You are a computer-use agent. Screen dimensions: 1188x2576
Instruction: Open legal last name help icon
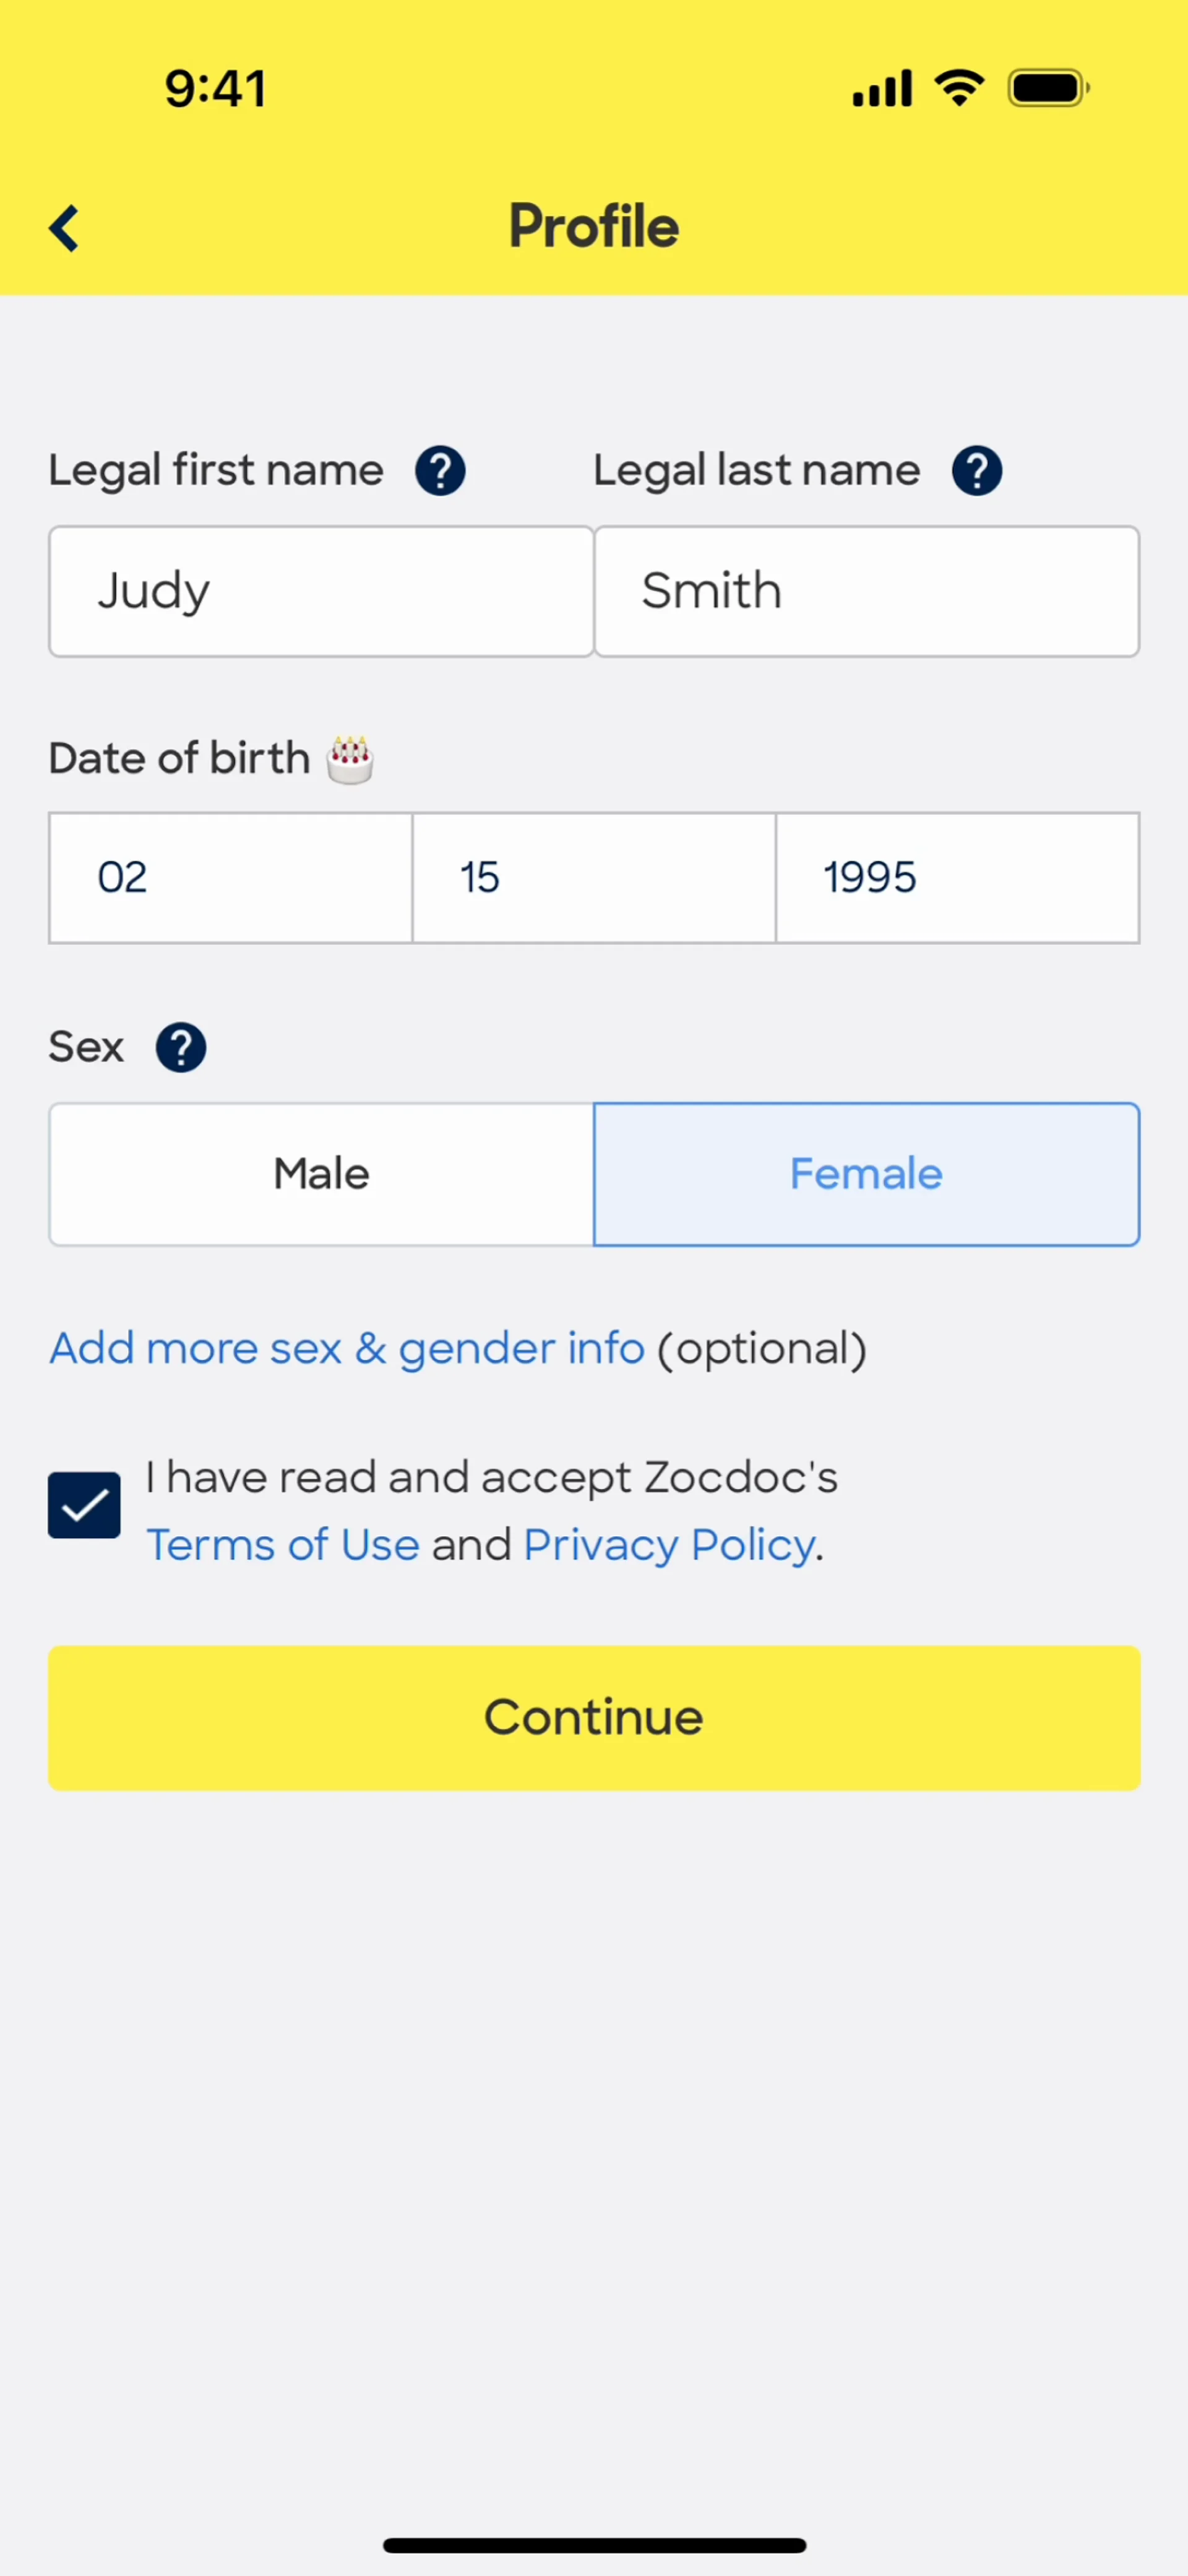click(977, 471)
